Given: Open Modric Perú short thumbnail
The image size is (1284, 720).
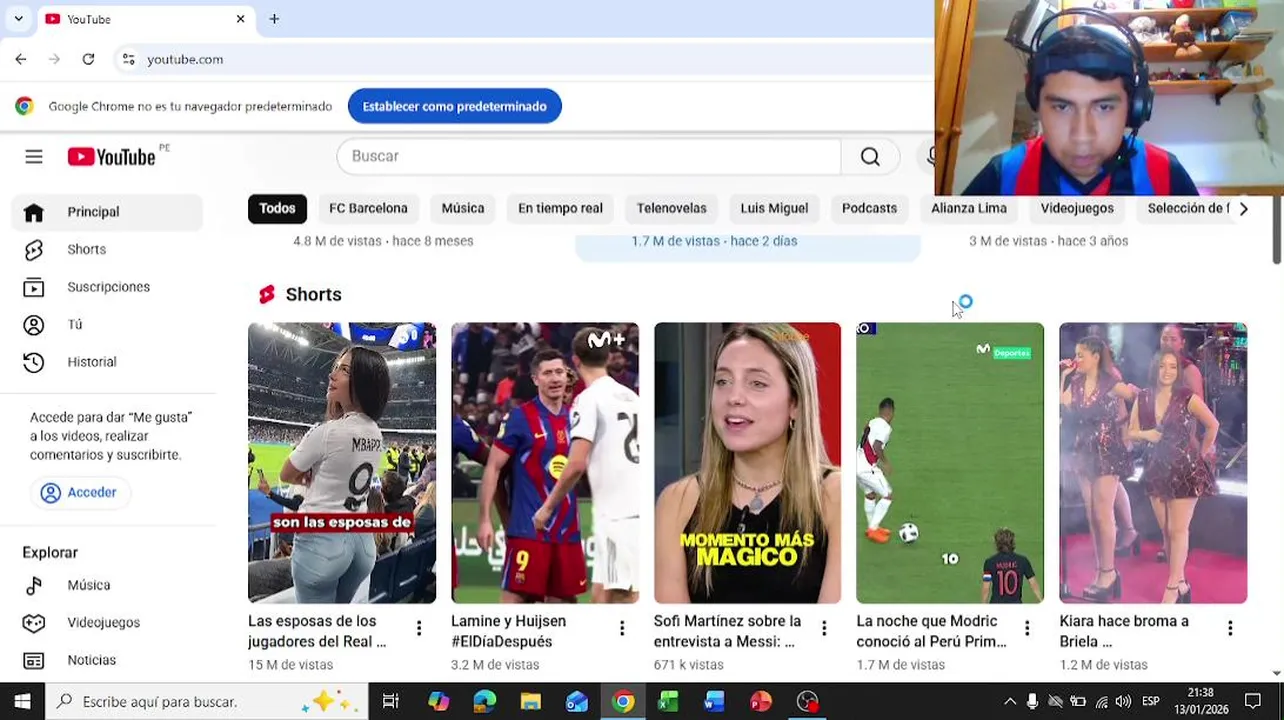Looking at the screenshot, I should point(950,463).
